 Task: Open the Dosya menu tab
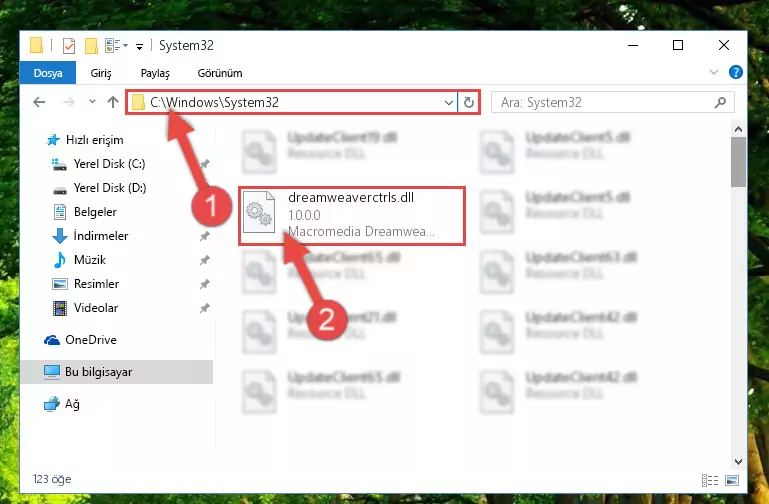[x=48, y=73]
